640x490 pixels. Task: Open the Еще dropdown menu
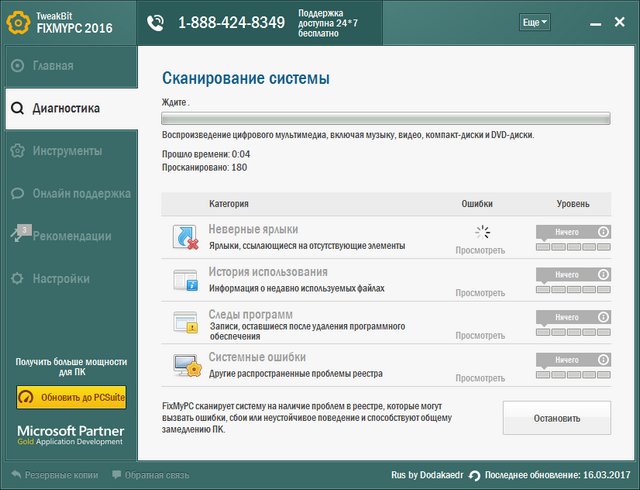tap(534, 22)
